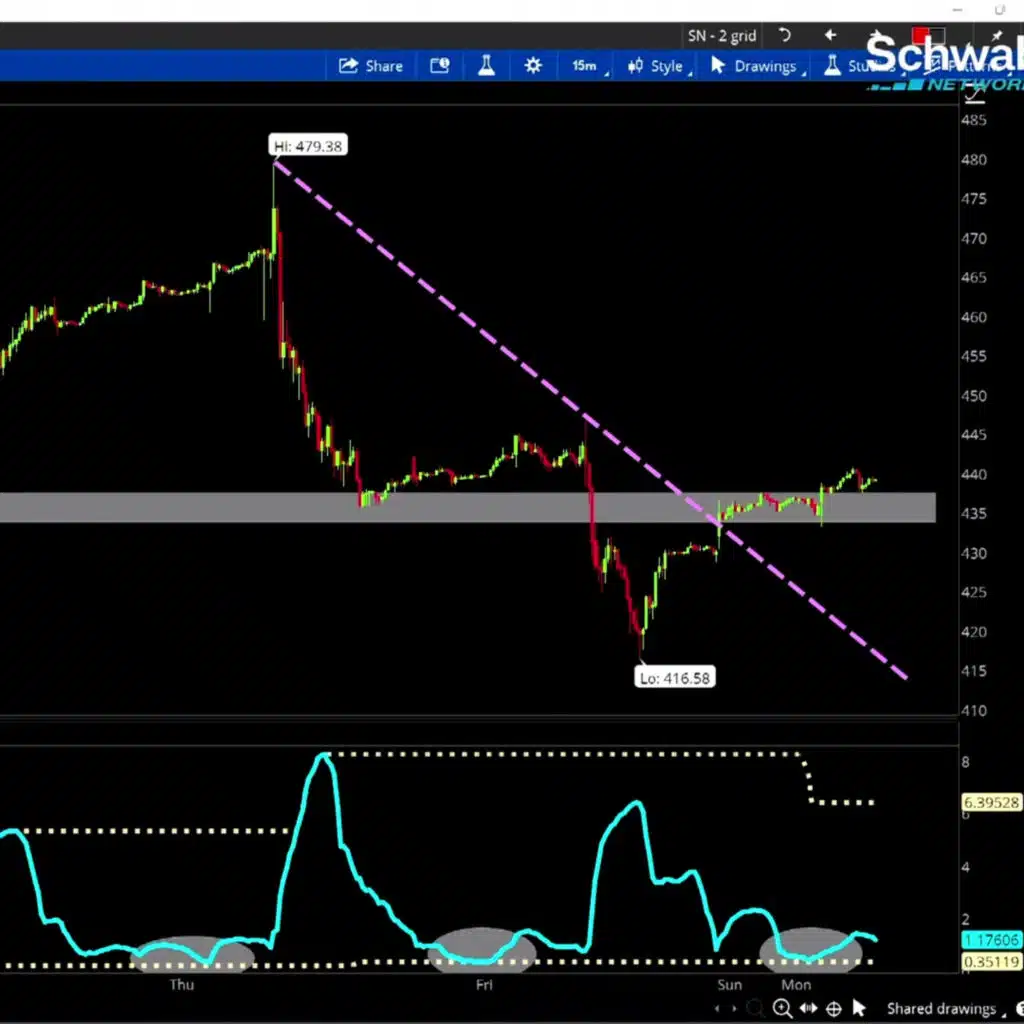Click the back arrow in top bar
The width and height of the screenshot is (1024, 1024).
point(830,35)
